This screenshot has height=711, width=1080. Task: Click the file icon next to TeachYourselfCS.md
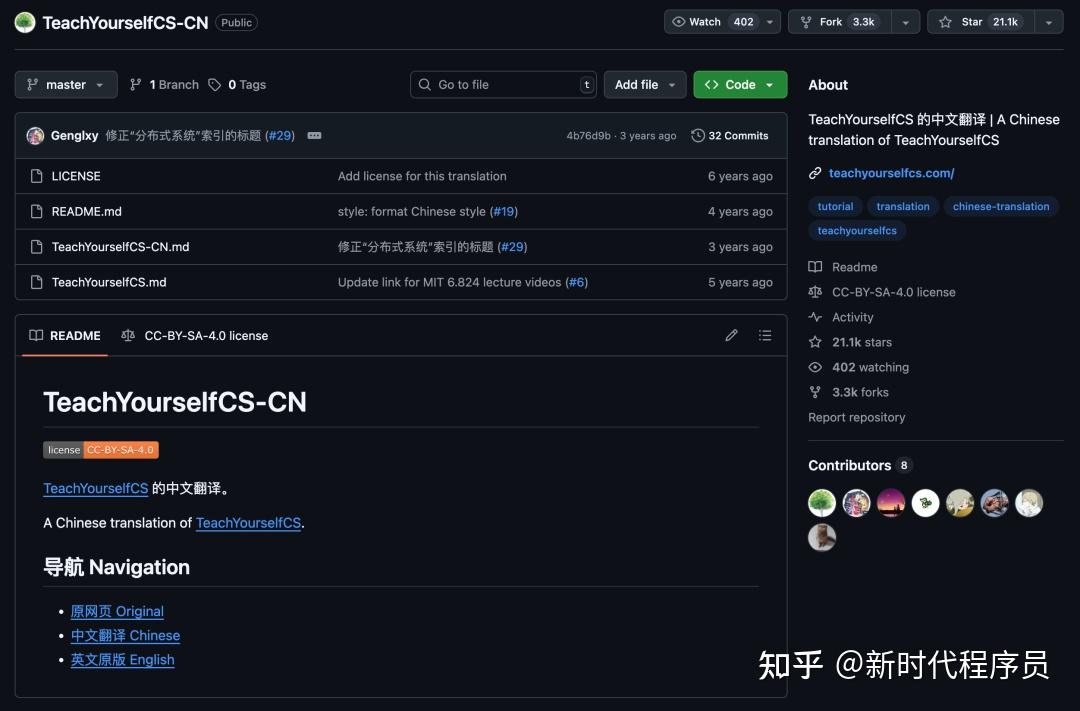pyautogui.click(x=37, y=282)
